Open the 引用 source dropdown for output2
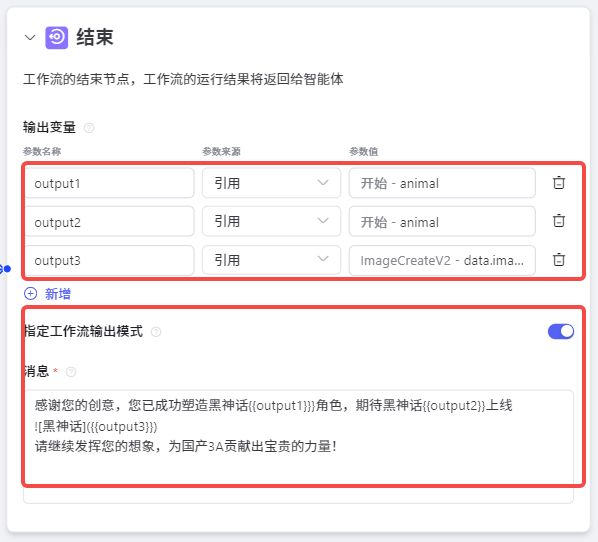This screenshot has width=598, height=542. 271,222
